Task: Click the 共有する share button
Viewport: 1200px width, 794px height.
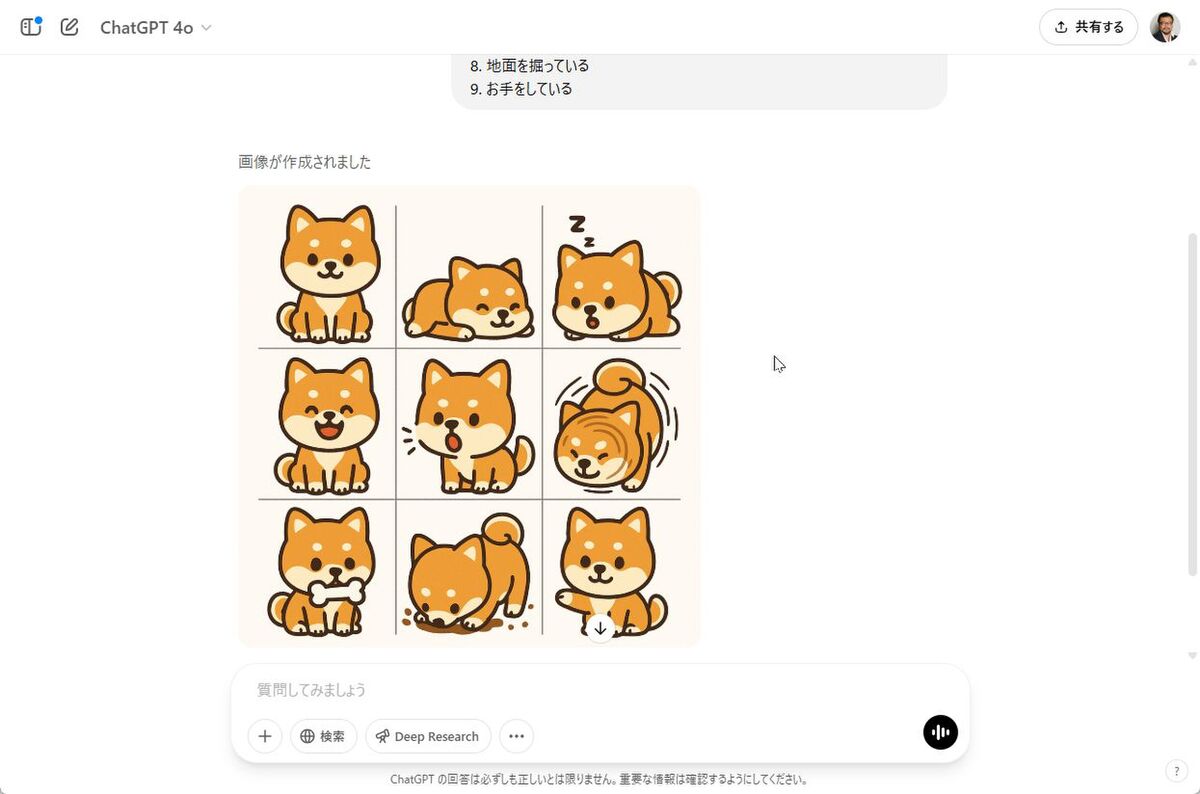Action: pos(1089,27)
